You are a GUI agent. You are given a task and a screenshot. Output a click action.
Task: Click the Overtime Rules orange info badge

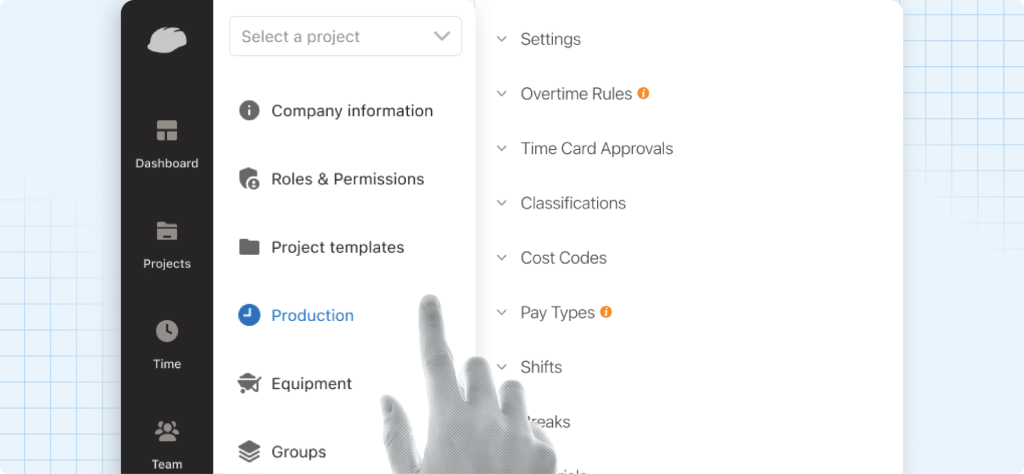tap(643, 93)
